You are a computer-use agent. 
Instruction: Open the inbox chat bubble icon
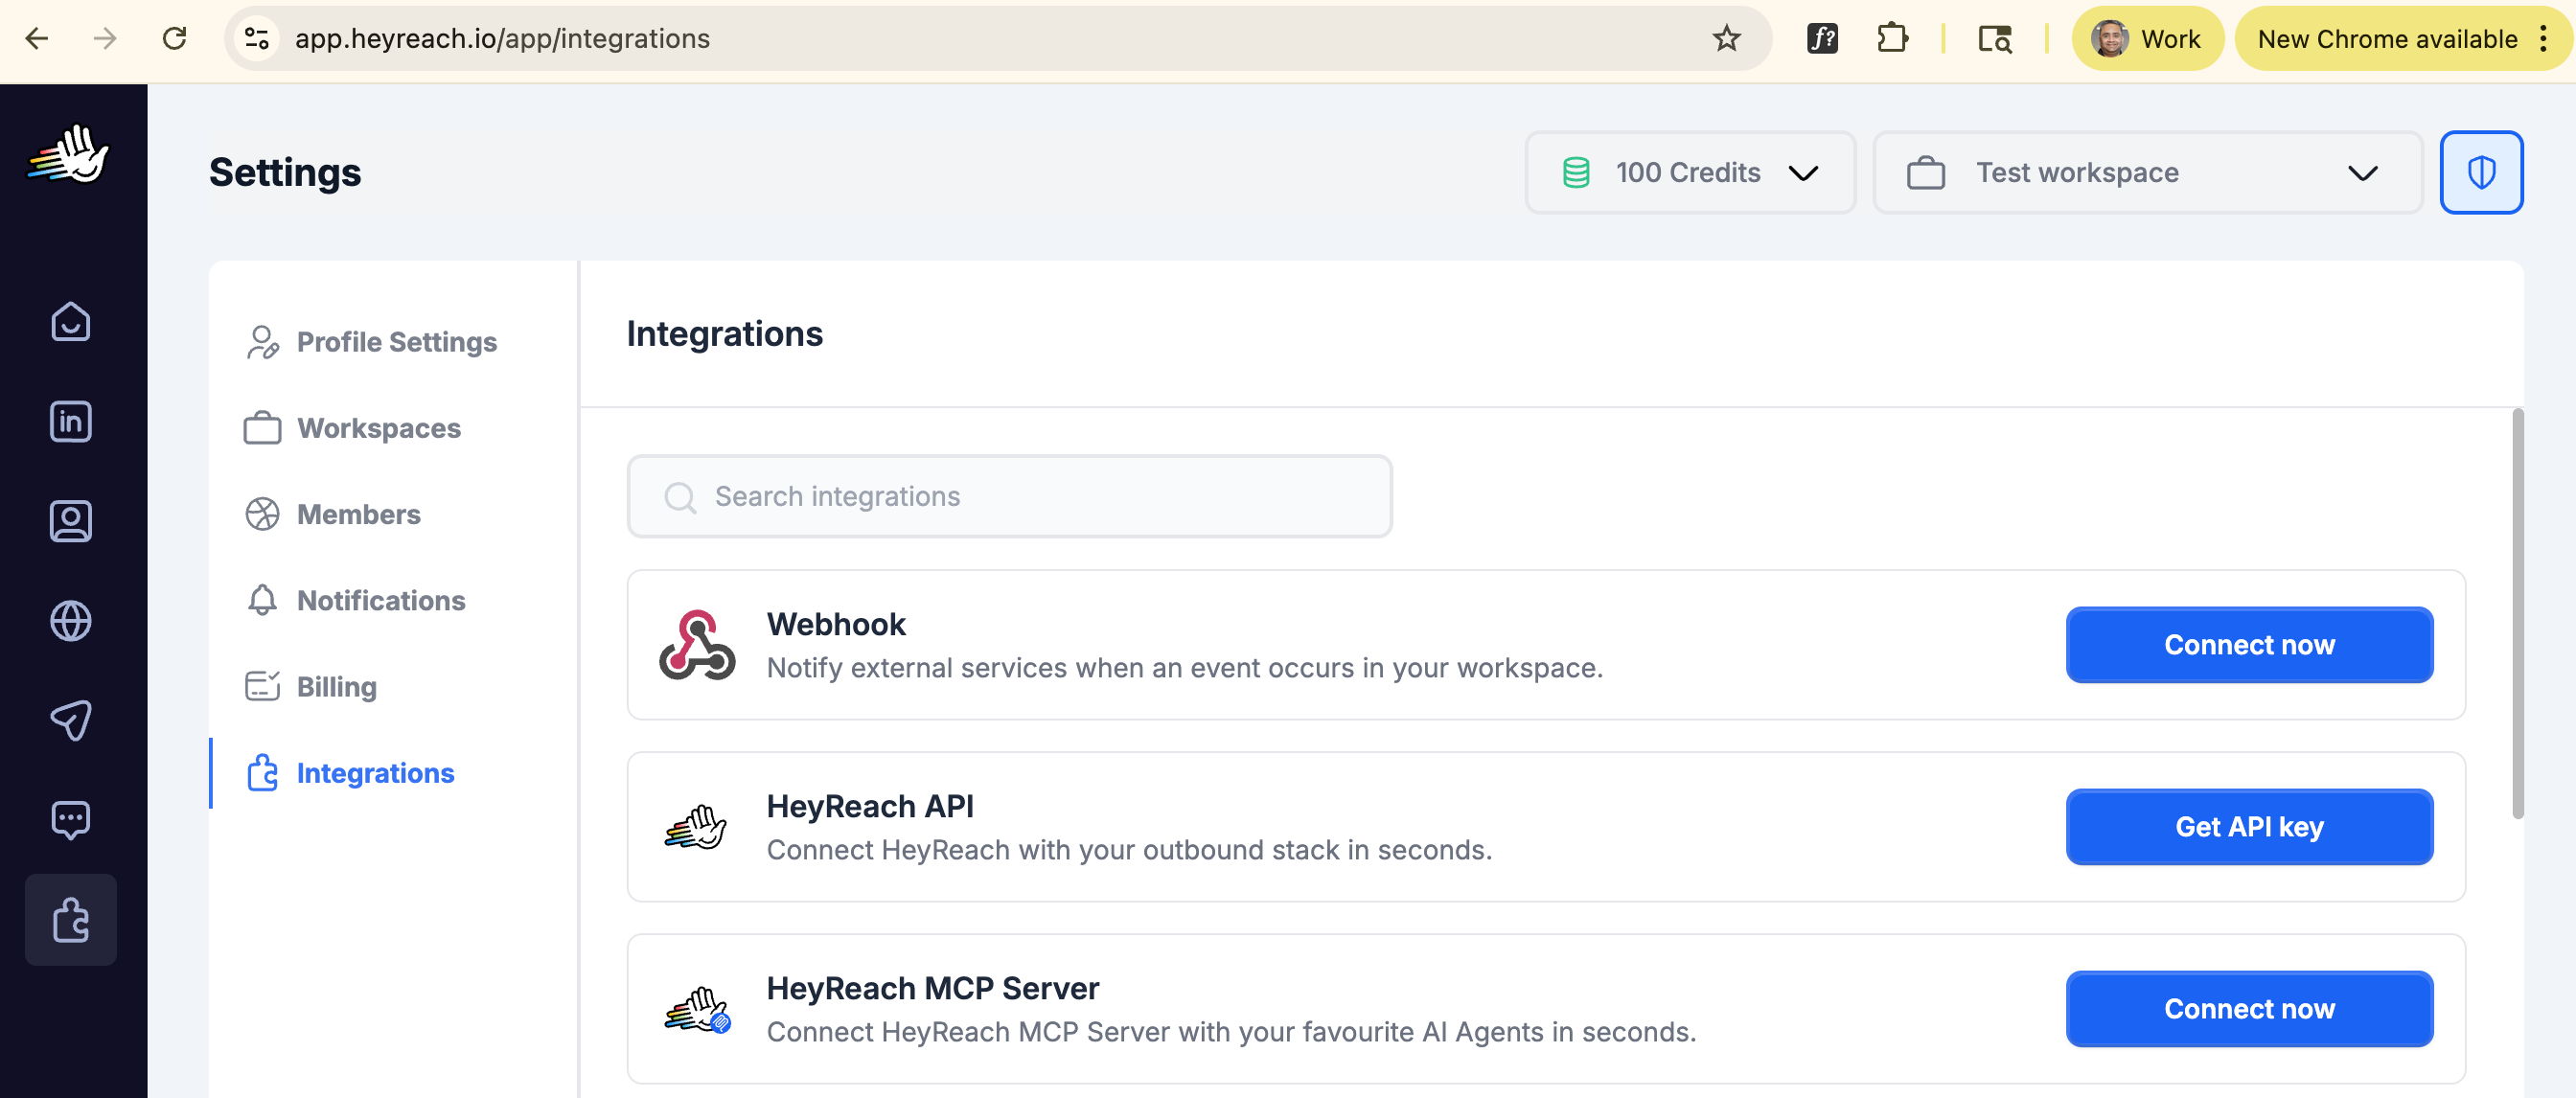[70, 820]
